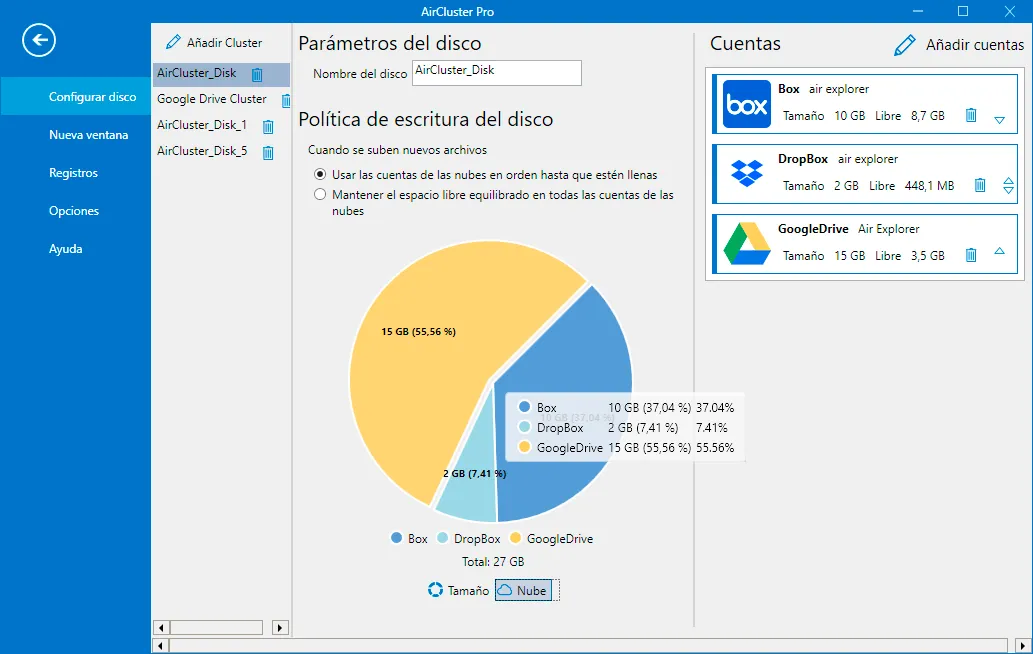Move GoogleDrive account up with arrow
This screenshot has height=654, width=1033.
pyautogui.click(x=999, y=251)
